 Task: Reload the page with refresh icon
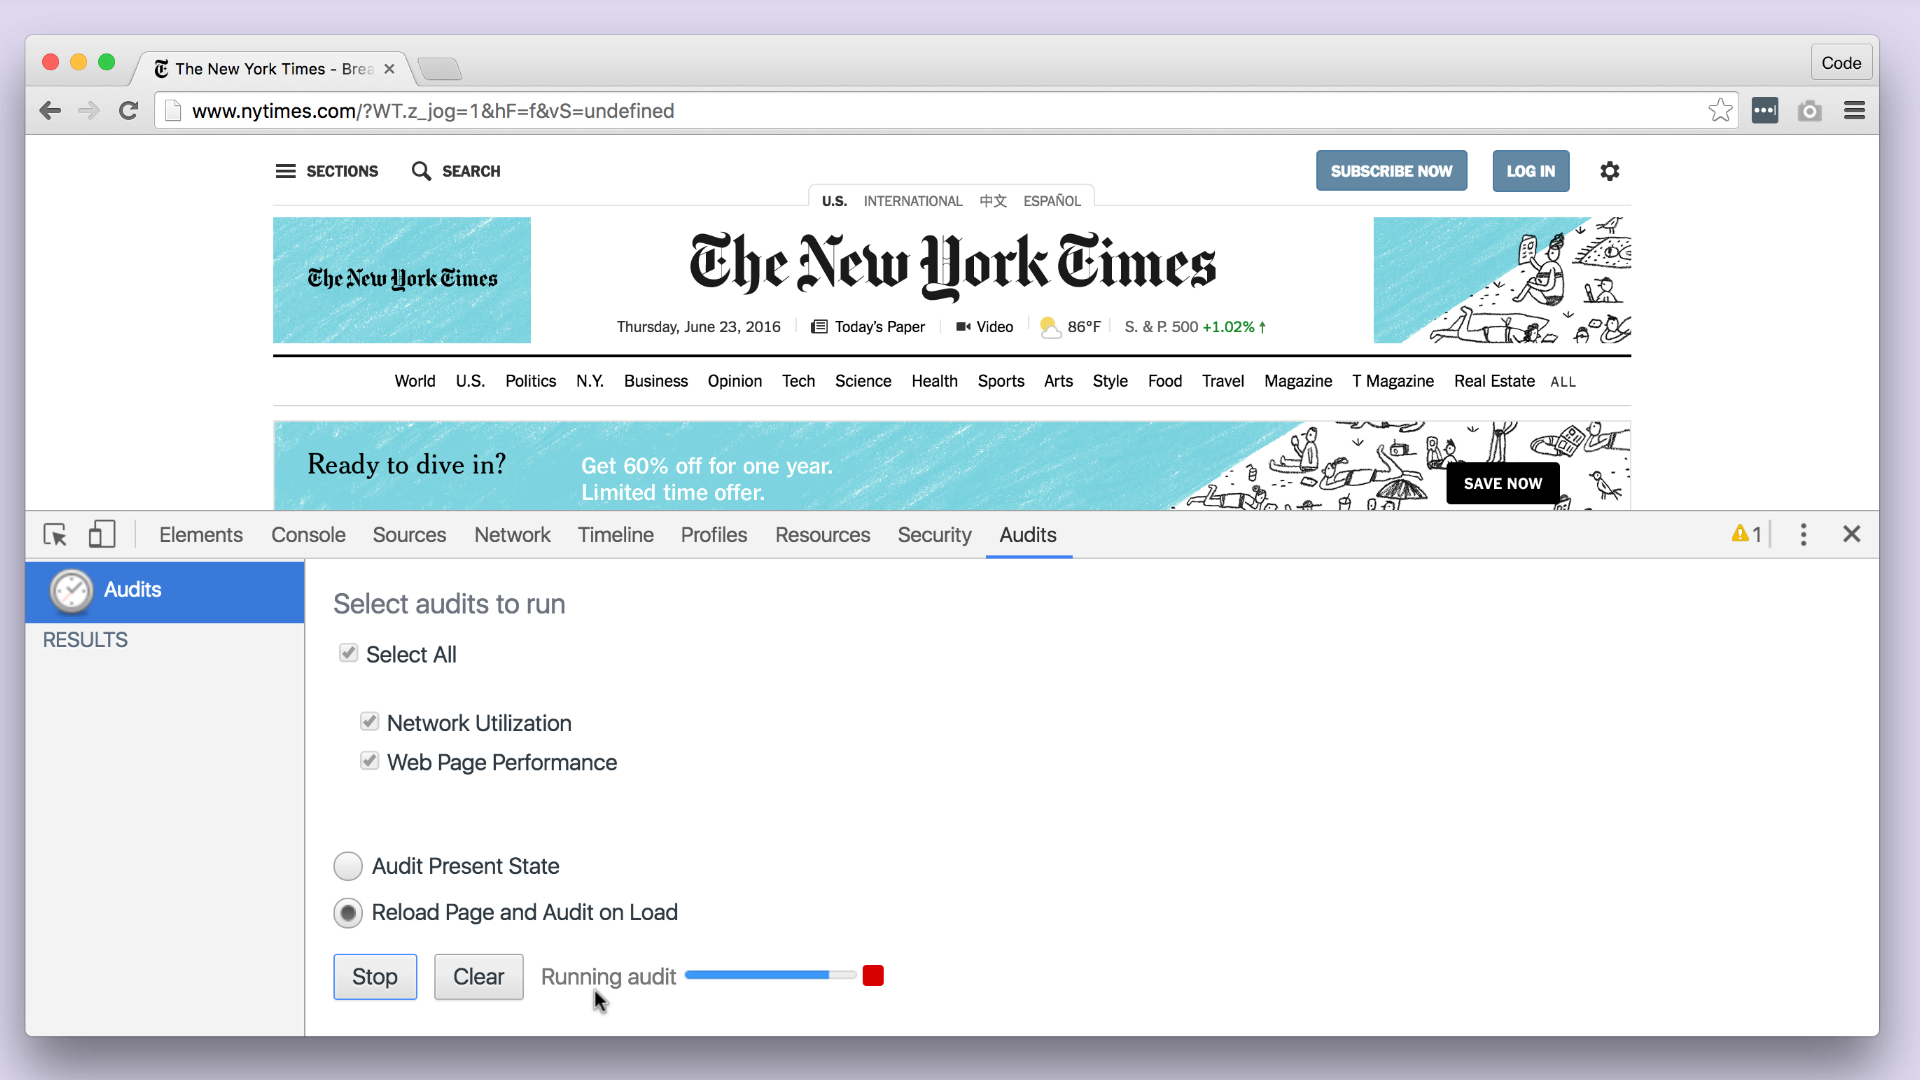pos(128,111)
